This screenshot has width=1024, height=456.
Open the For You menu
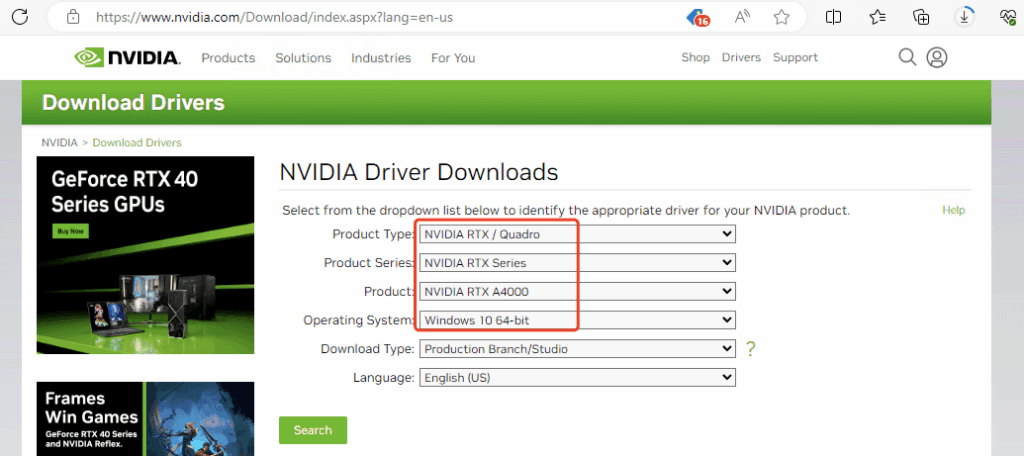453,57
